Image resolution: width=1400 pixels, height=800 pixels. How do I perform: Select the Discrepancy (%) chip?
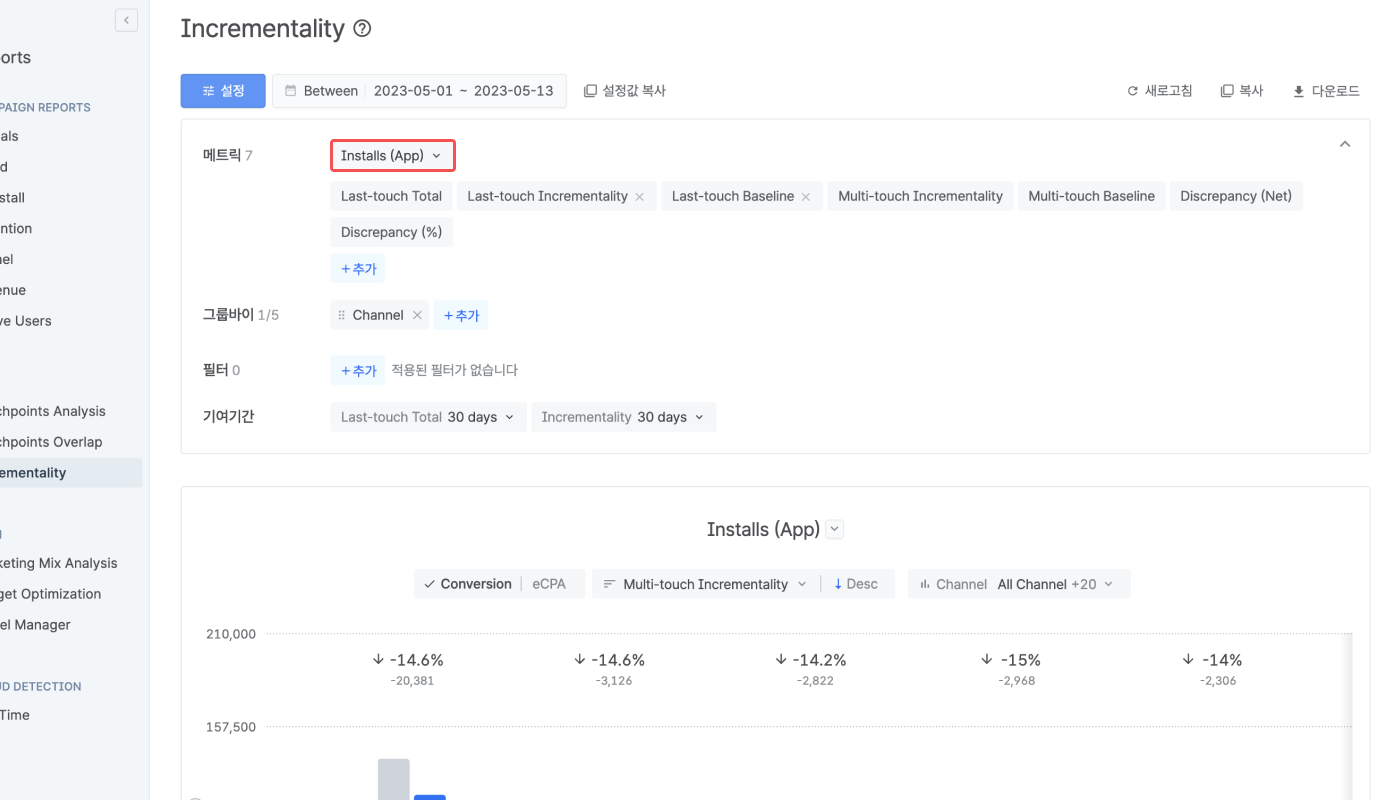point(391,232)
